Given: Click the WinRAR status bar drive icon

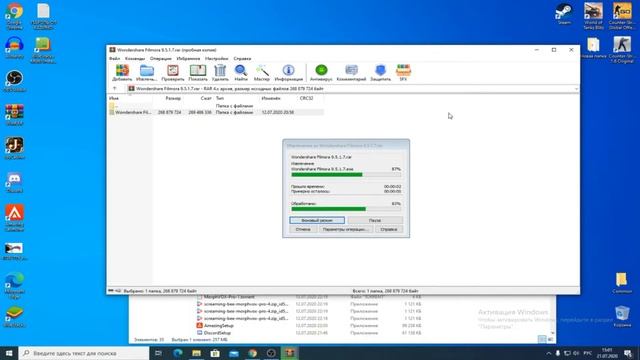Looking at the screenshot, I should pyautogui.click(x=111, y=291).
